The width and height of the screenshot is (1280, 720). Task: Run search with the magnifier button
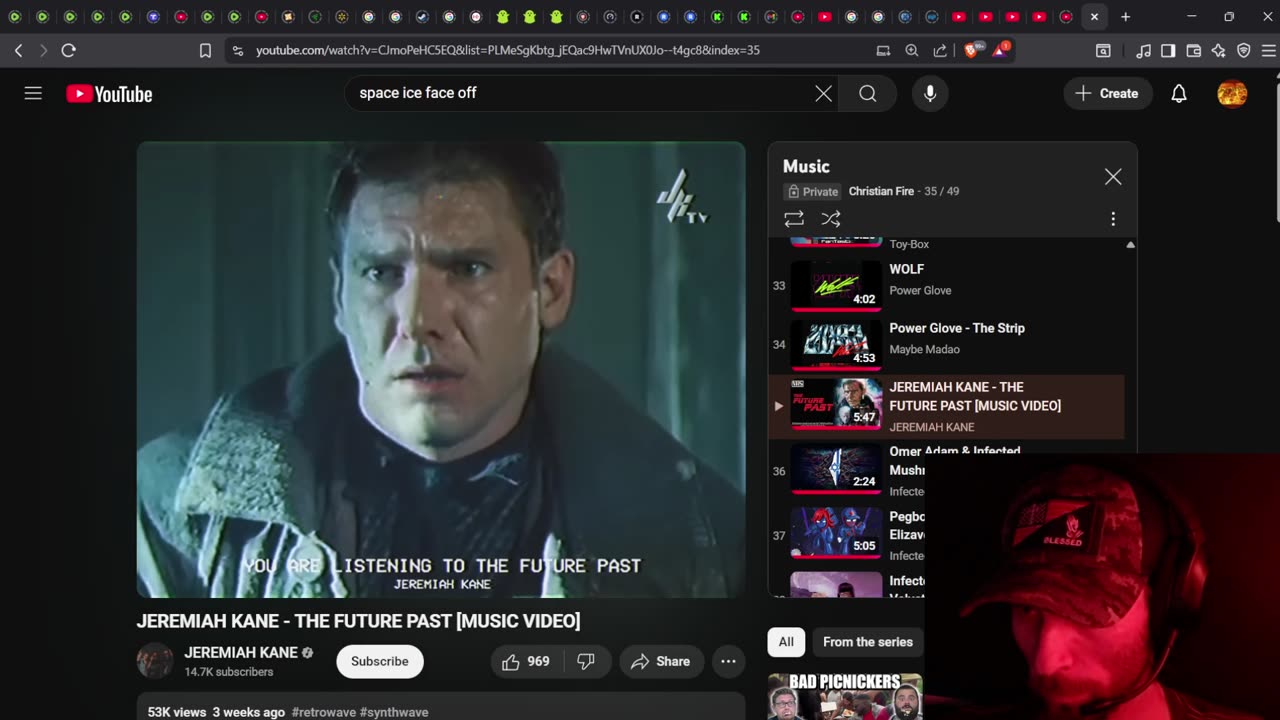(x=868, y=93)
